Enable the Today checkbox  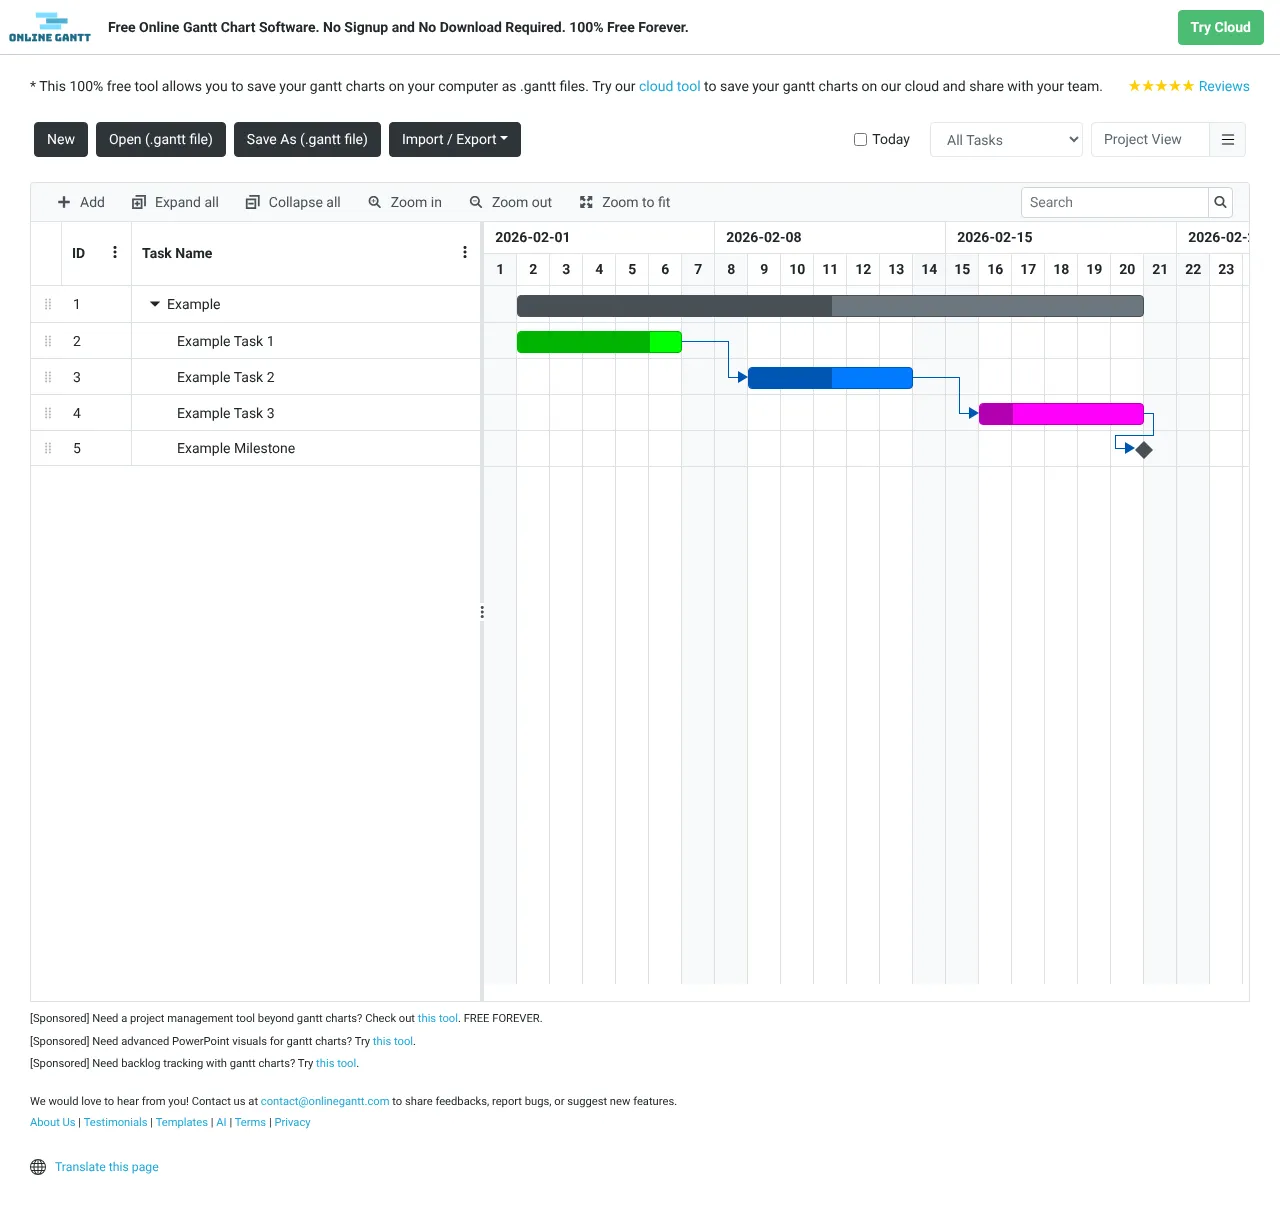860,139
